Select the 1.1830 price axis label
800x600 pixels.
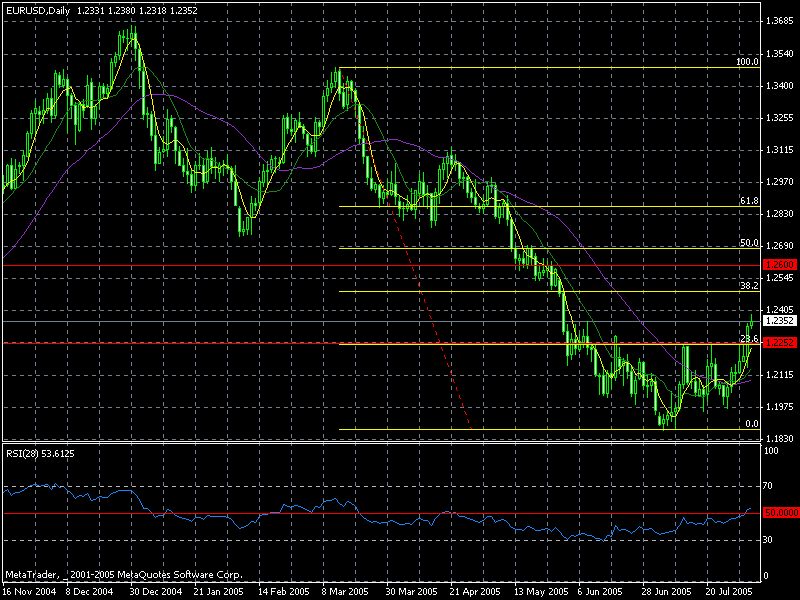pos(780,439)
